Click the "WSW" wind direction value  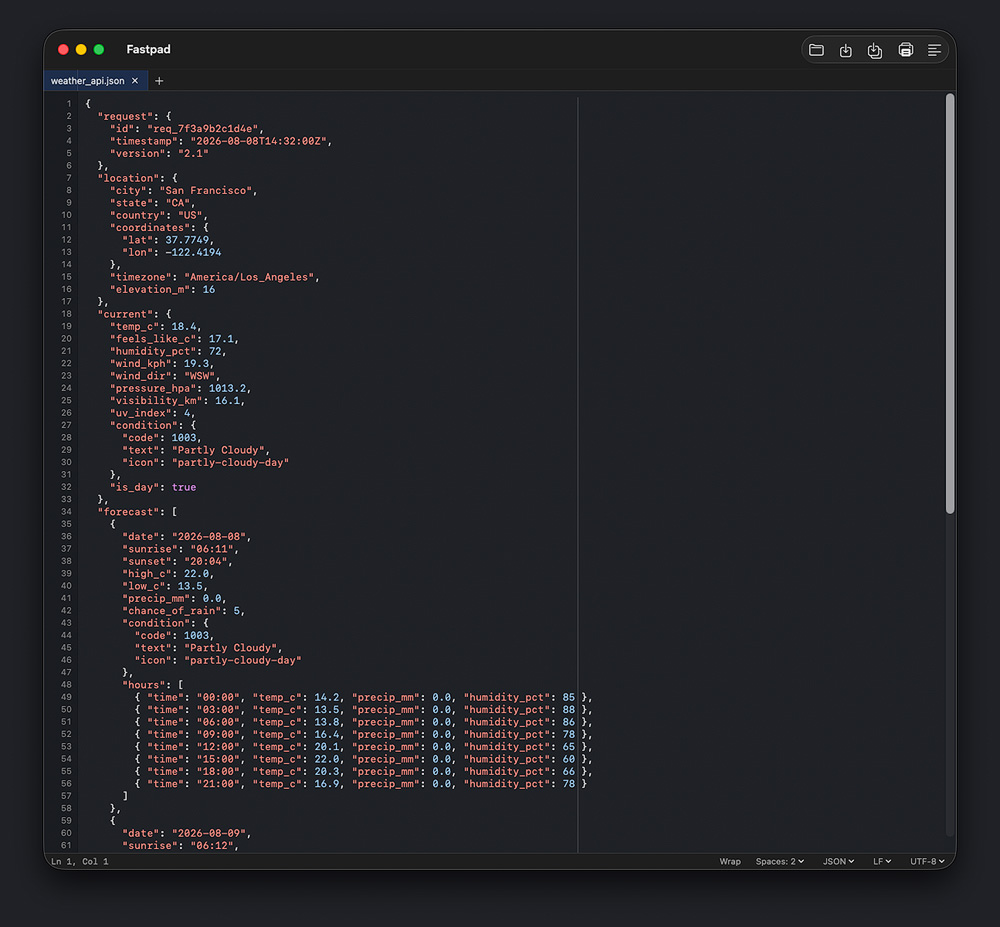(x=200, y=376)
